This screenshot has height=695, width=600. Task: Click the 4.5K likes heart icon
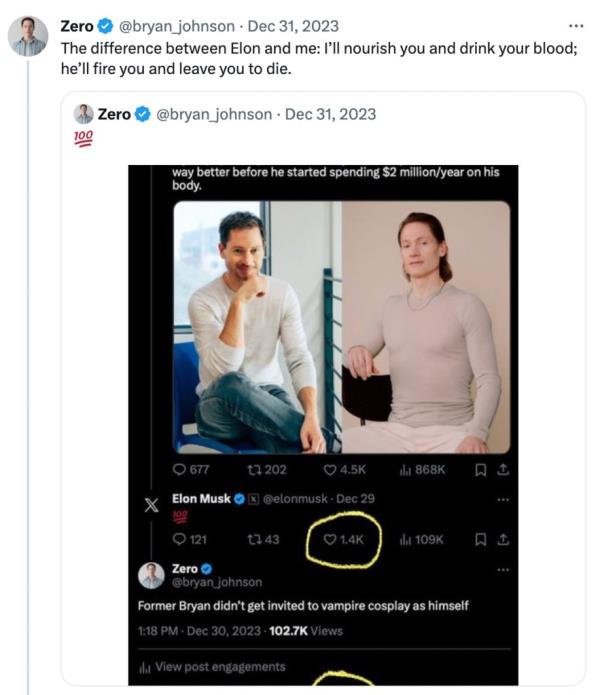coord(330,470)
